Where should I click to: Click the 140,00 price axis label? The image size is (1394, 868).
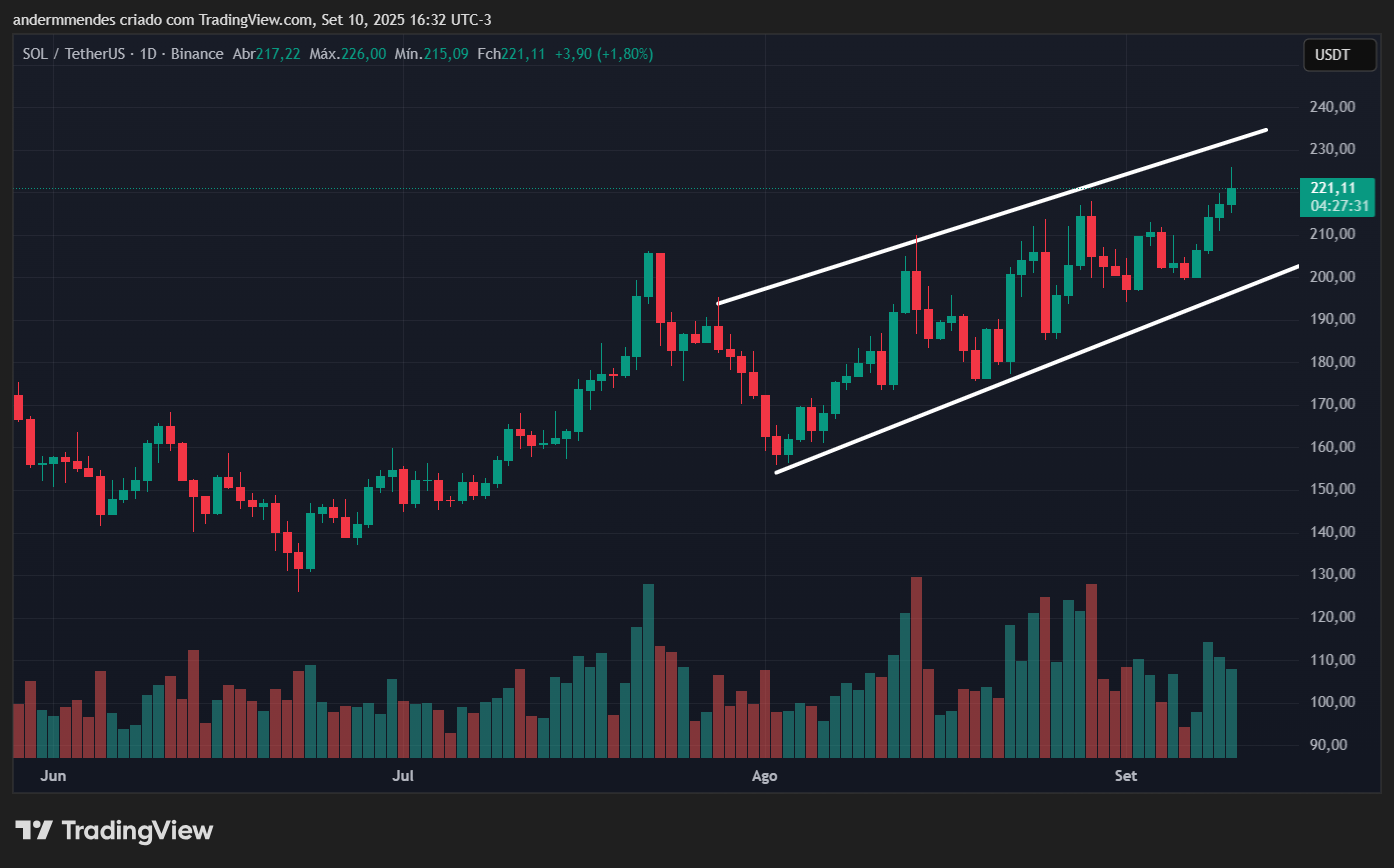coord(1331,532)
